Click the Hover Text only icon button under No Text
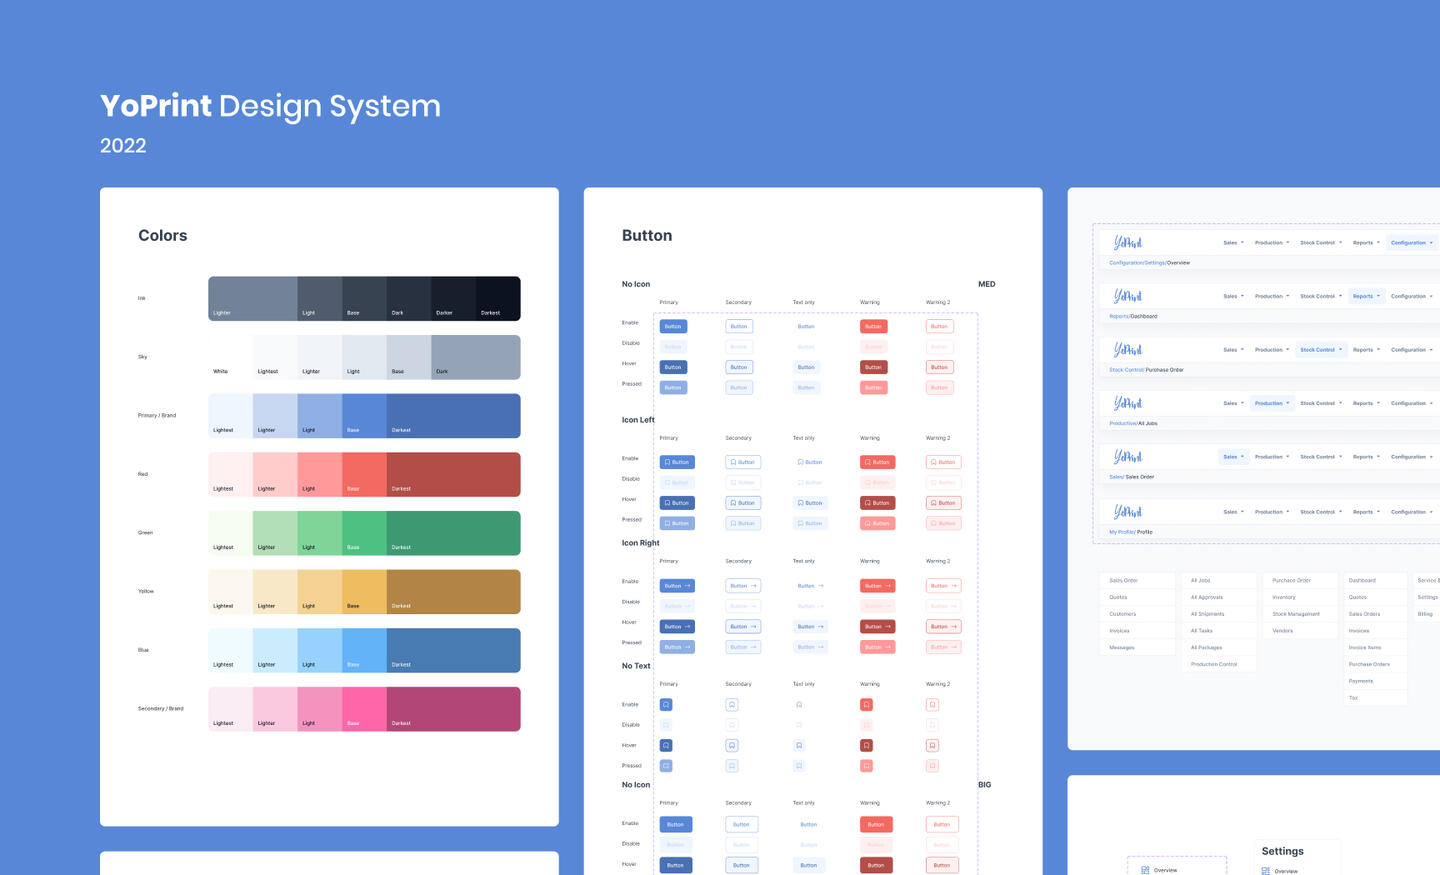The image size is (1440, 875). click(x=799, y=746)
